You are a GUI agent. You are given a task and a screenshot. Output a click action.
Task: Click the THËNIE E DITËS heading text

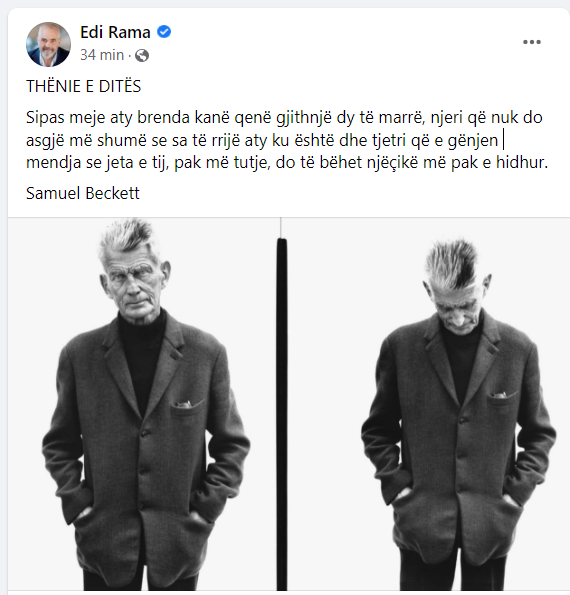(83, 86)
